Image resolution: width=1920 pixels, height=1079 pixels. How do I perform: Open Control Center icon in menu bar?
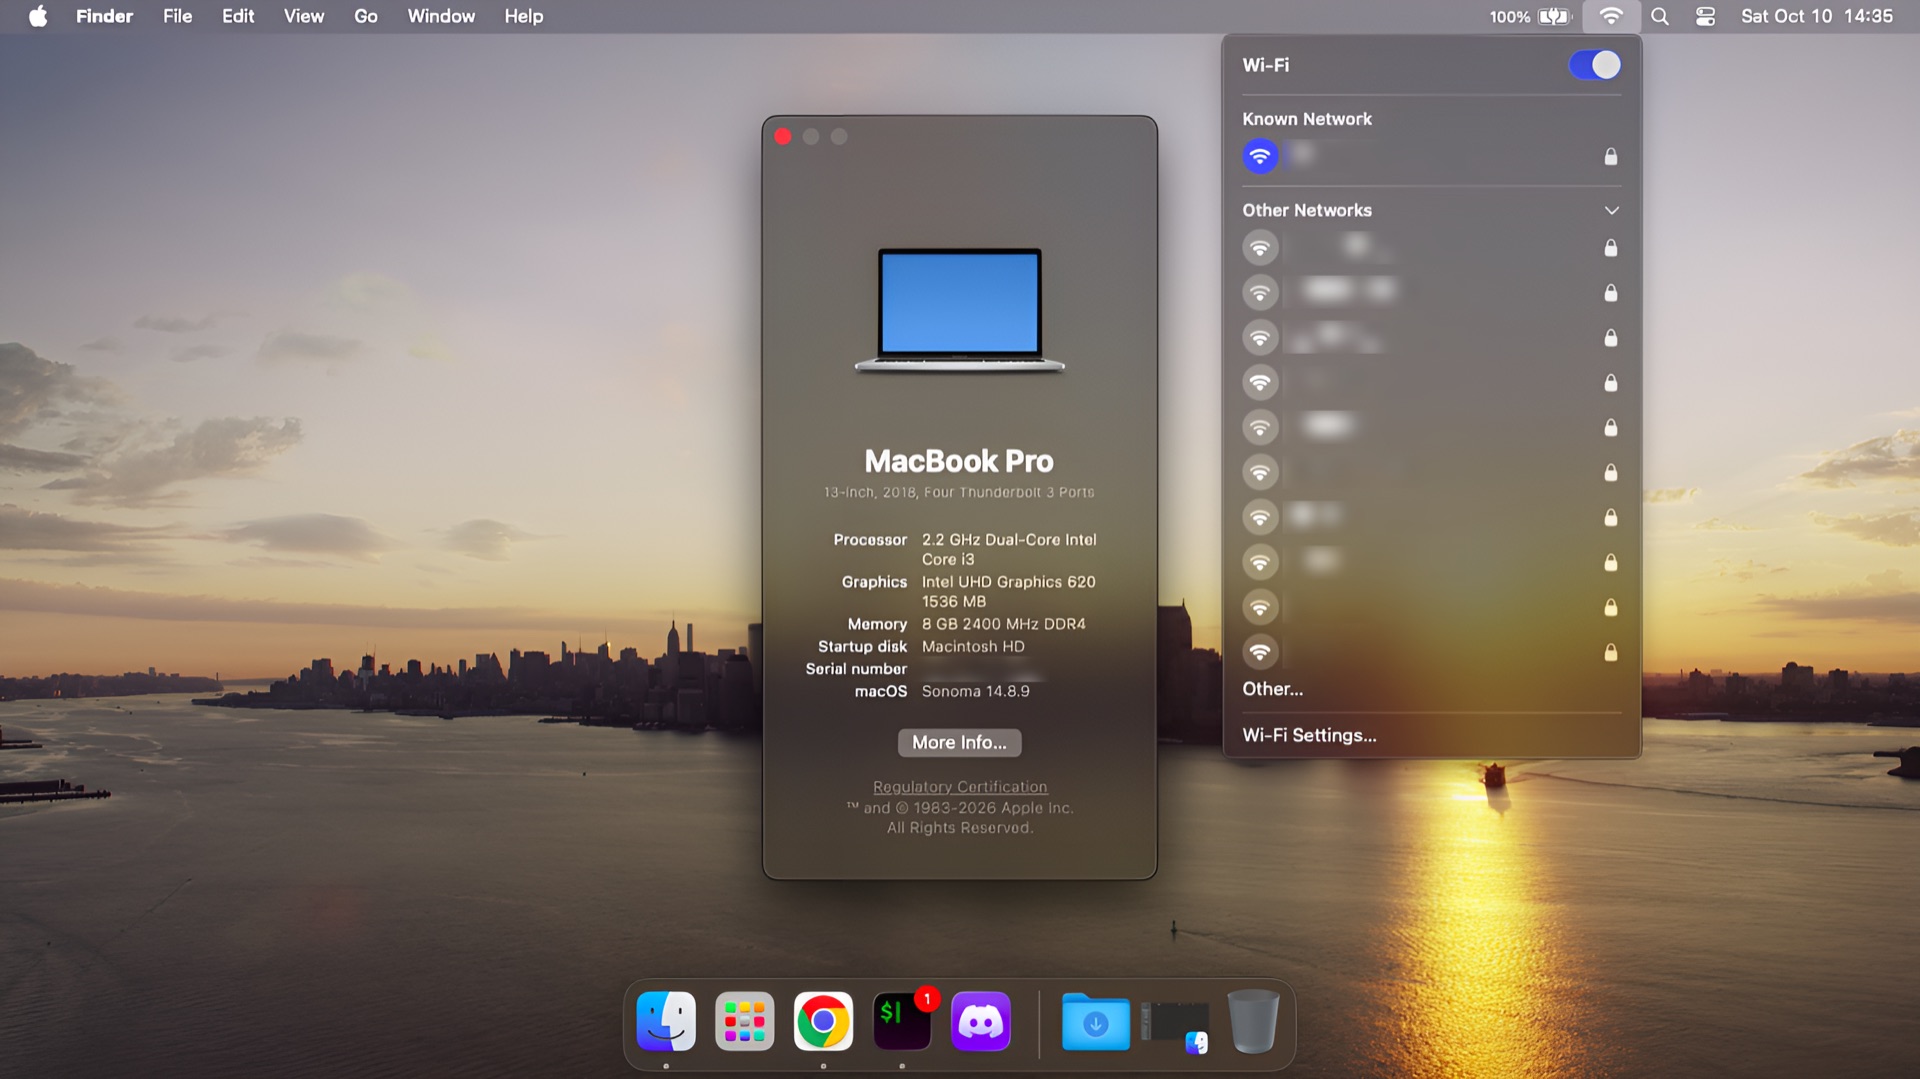click(1706, 16)
